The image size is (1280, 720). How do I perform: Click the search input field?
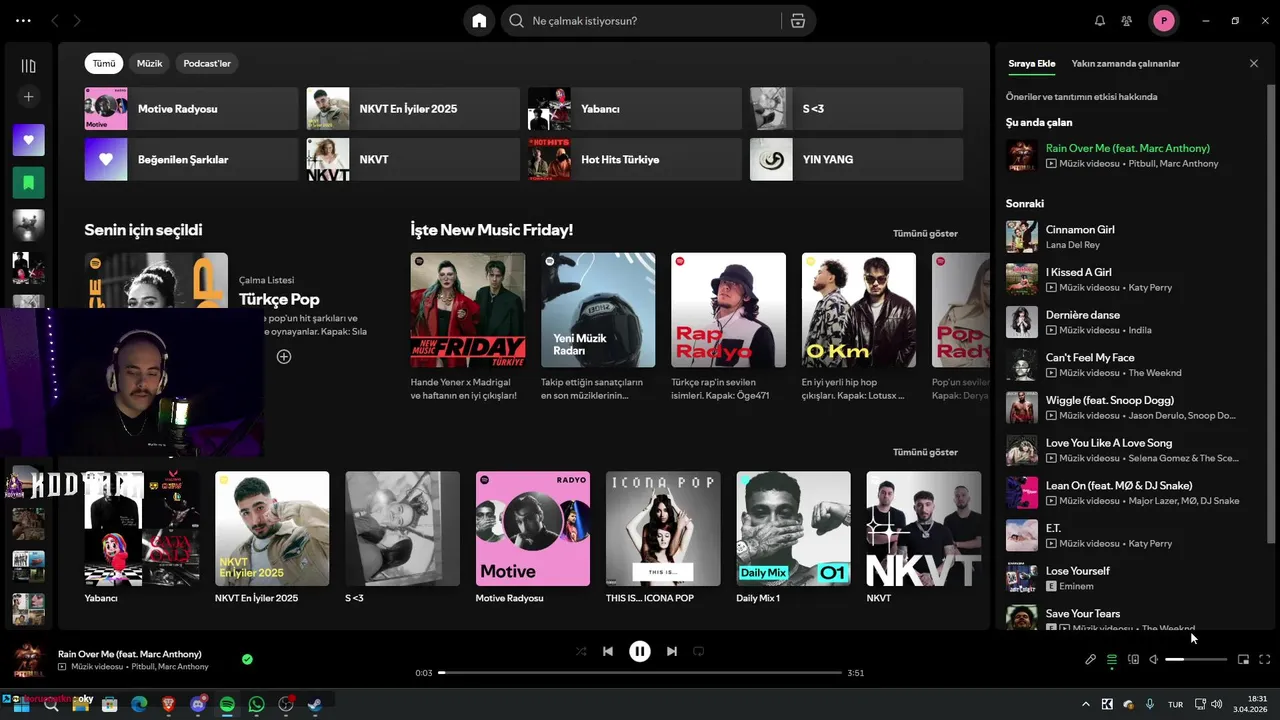coord(650,21)
